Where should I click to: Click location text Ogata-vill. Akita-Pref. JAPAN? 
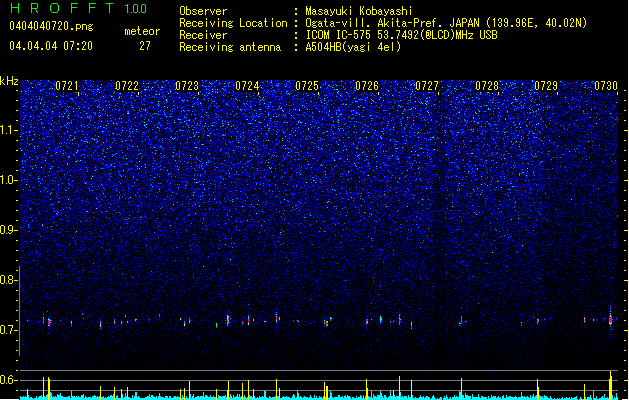(393, 23)
